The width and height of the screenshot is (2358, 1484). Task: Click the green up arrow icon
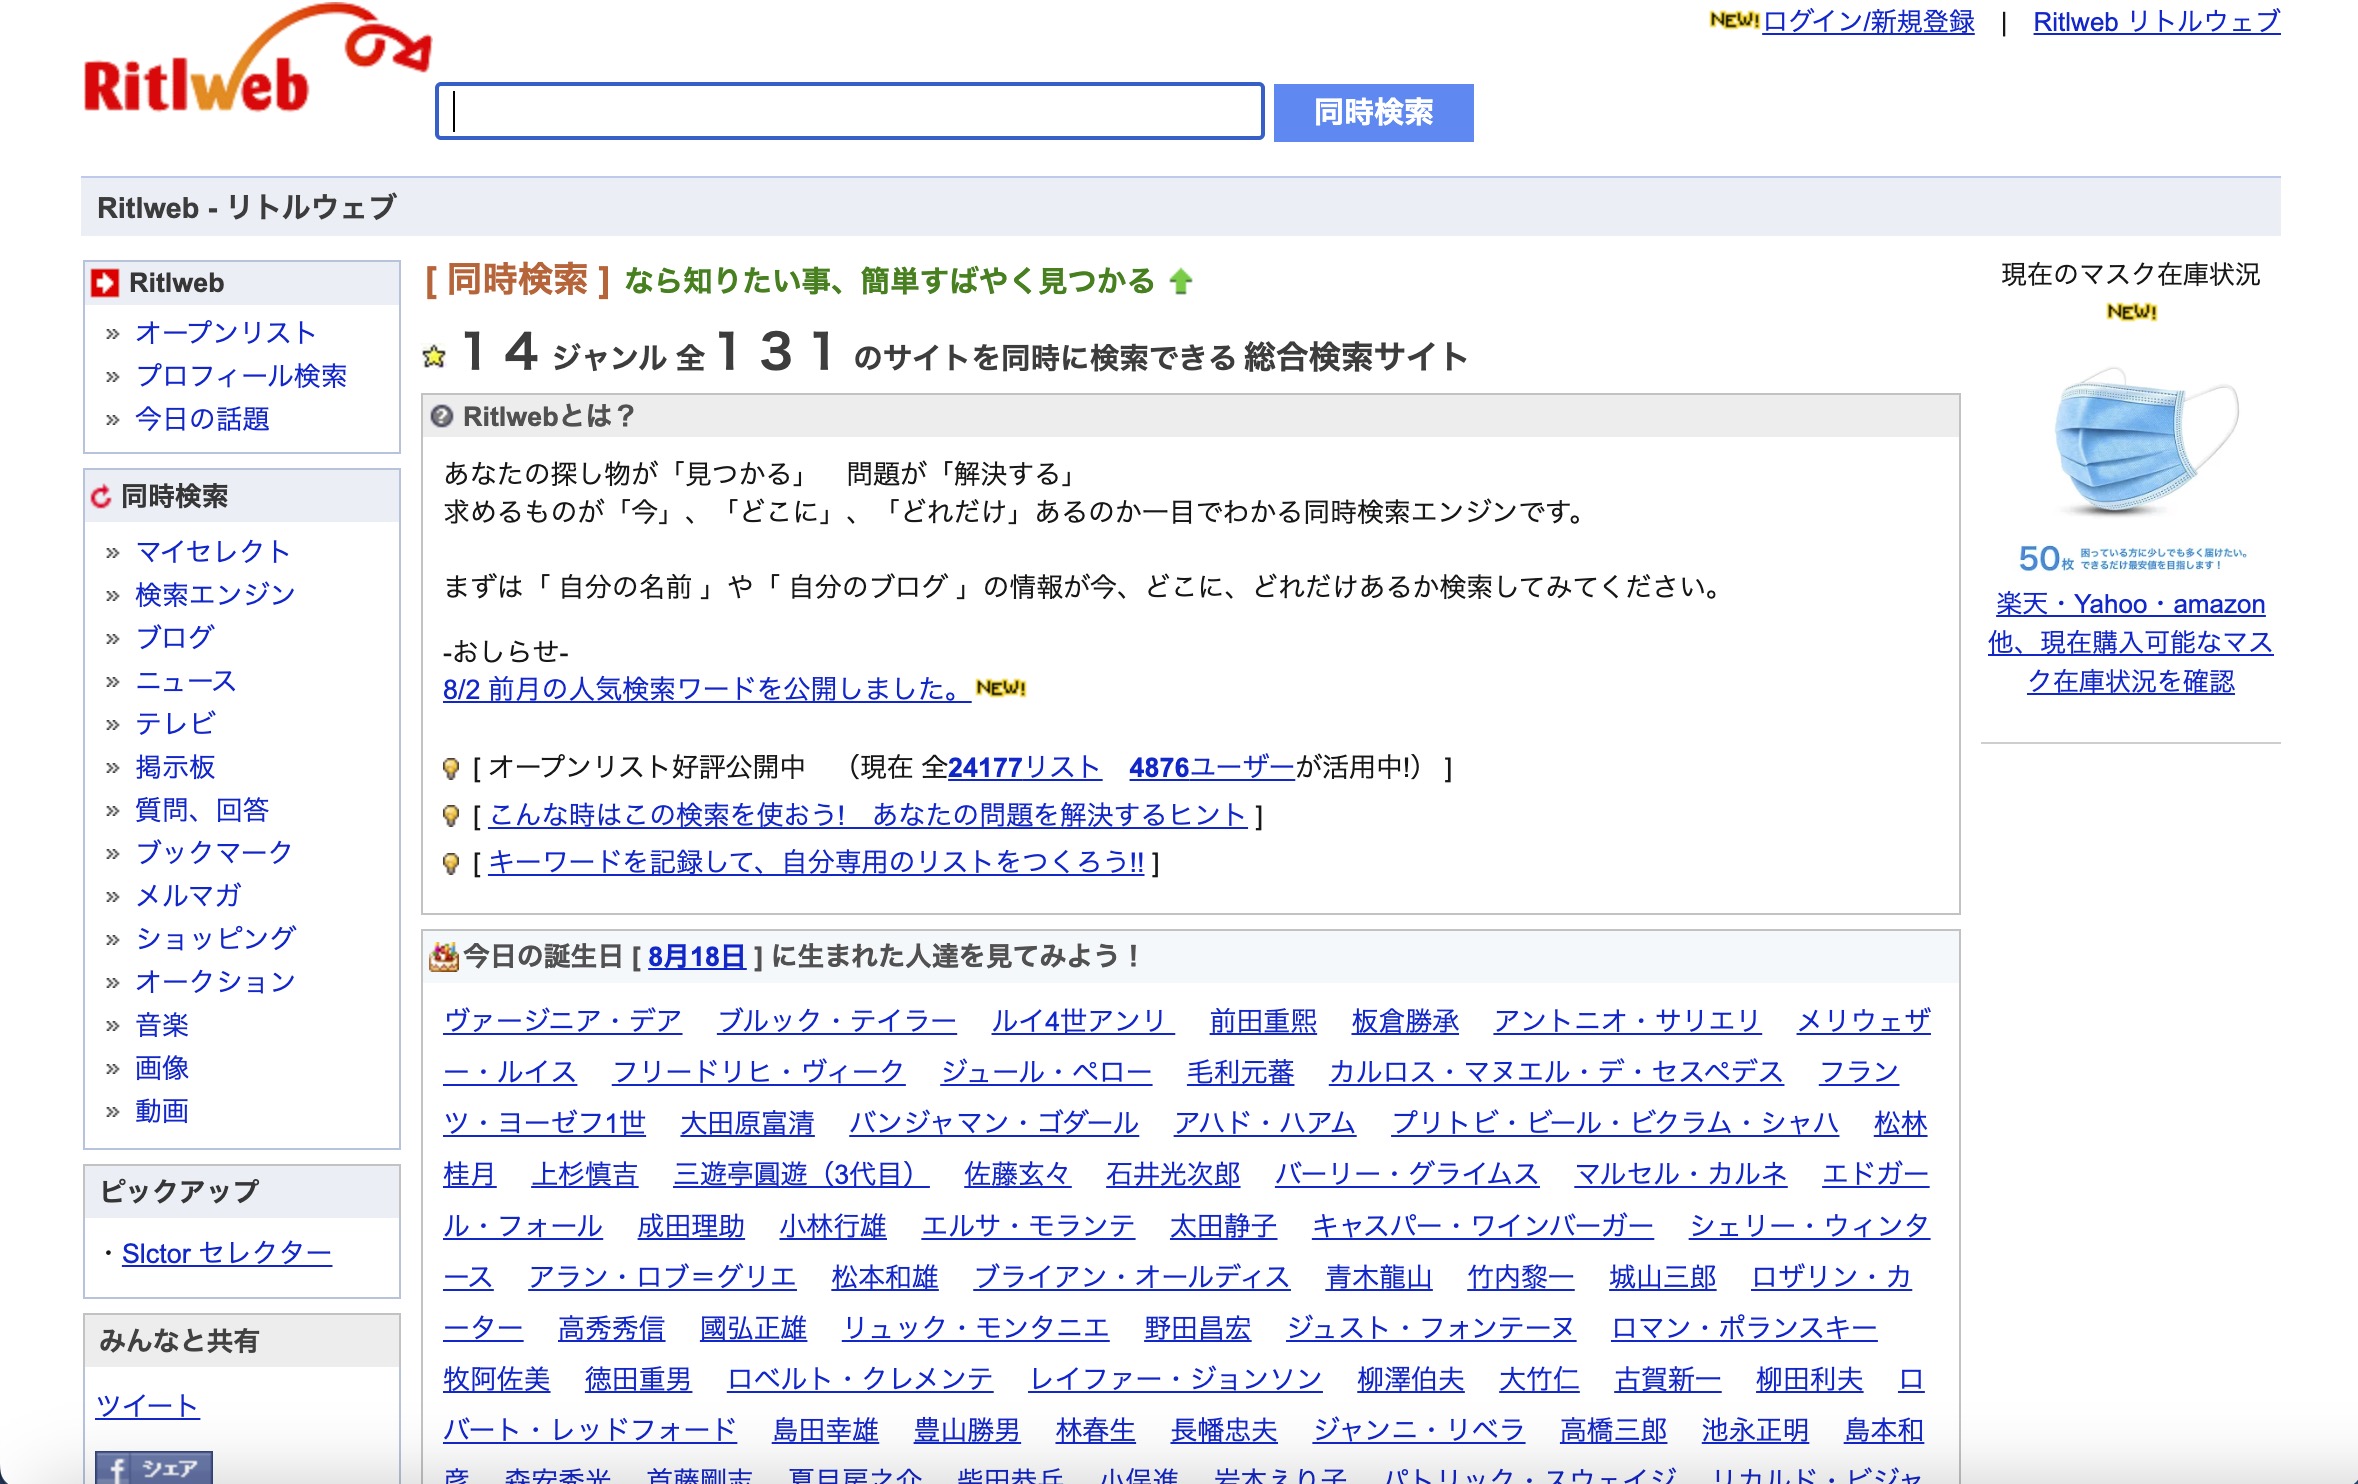tap(1181, 282)
